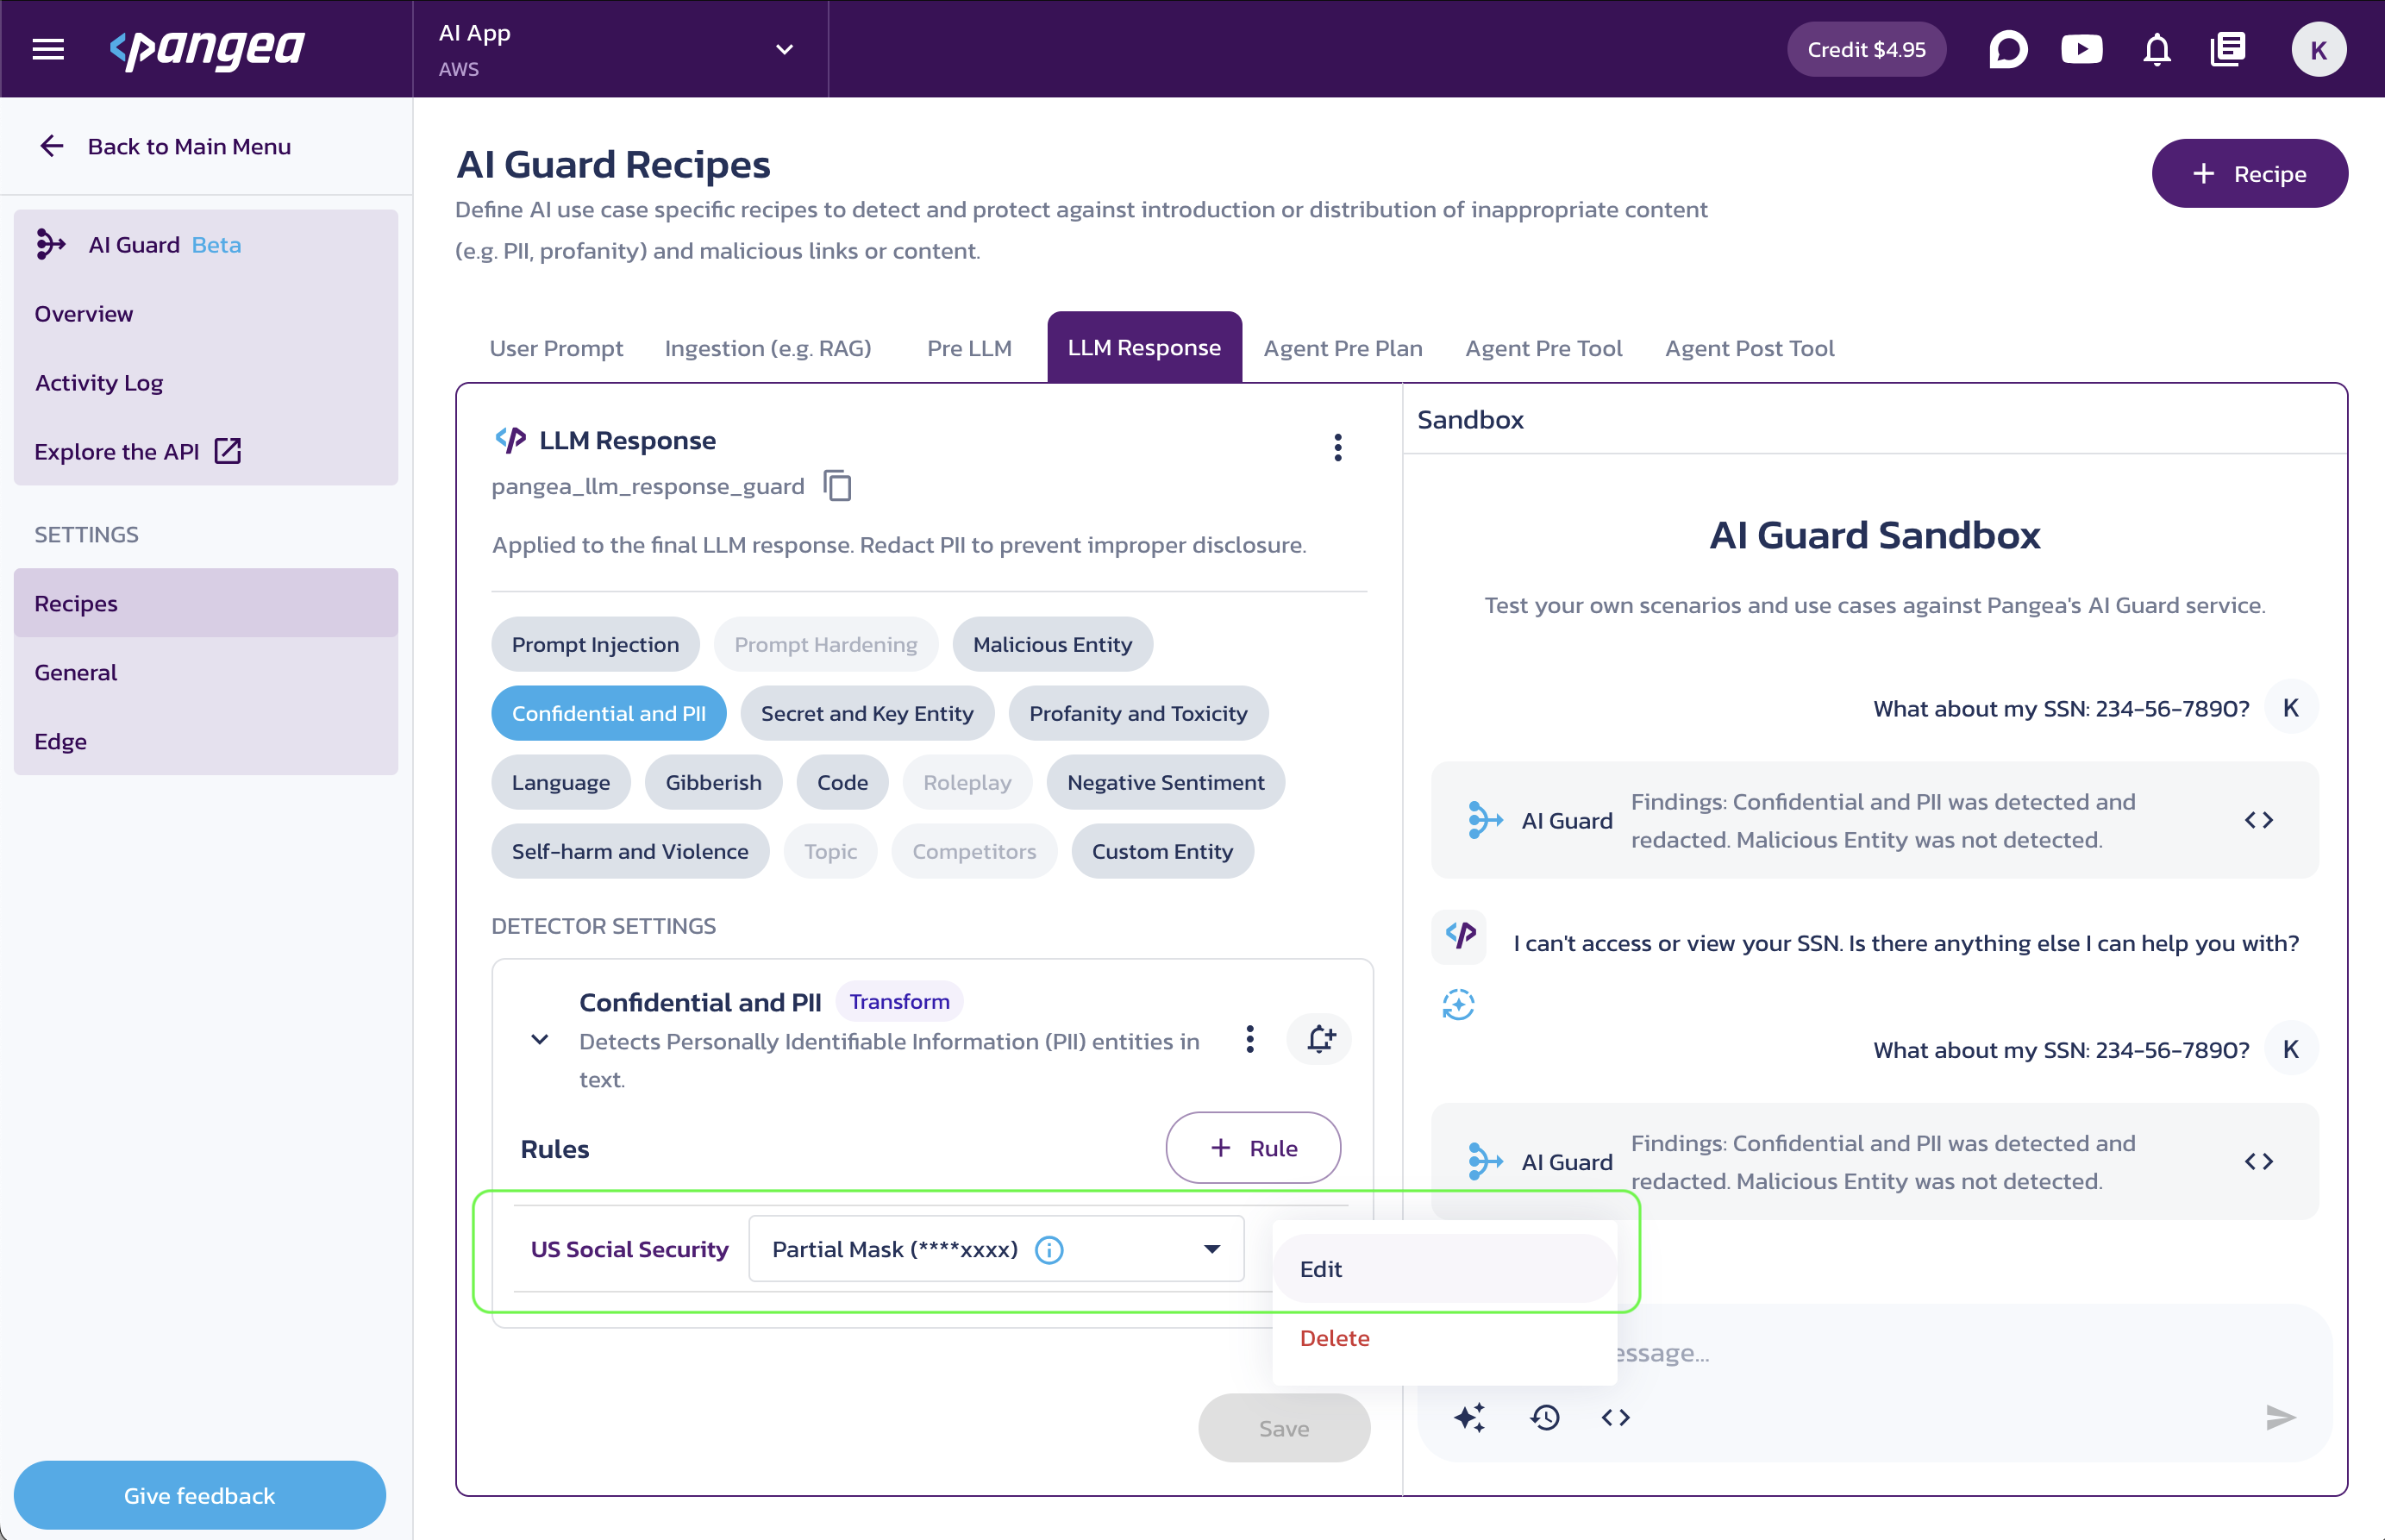Viewport: 2385px width, 1540px height.
Task: Open the sandbox history icon
Action: click(1545, 1416)
